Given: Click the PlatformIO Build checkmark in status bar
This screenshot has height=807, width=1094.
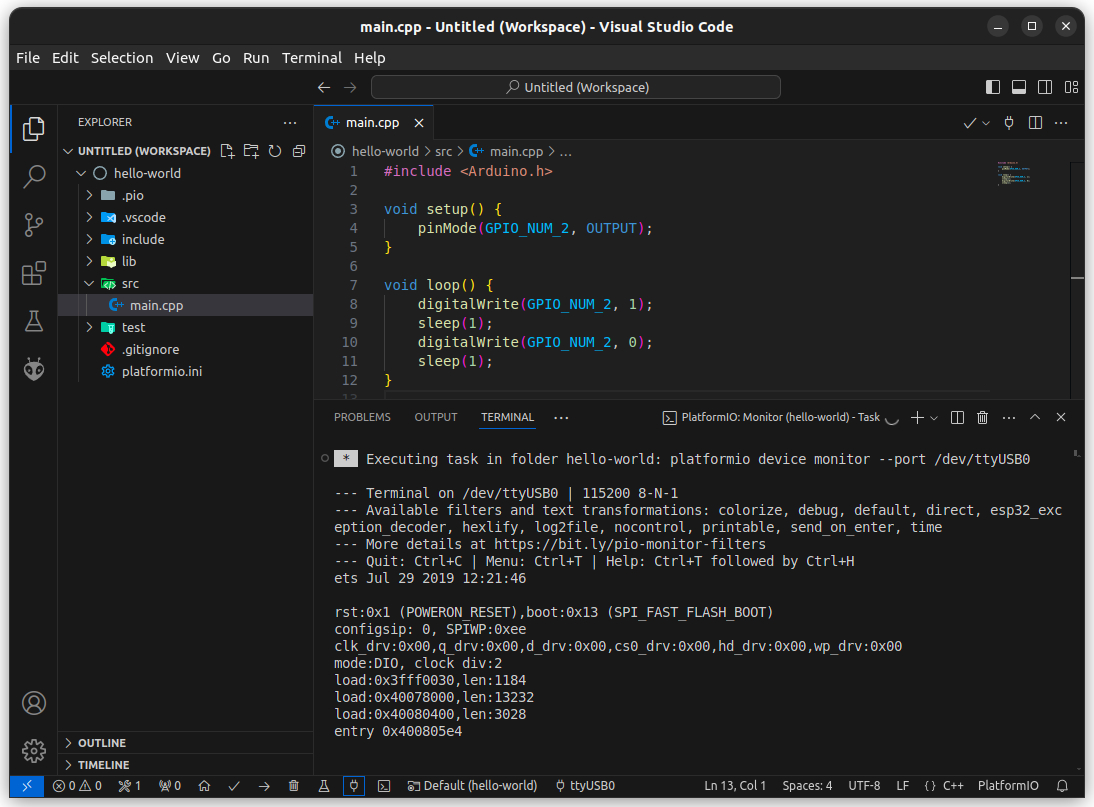Looking at the screenshot, I should [x=234, y=786].
